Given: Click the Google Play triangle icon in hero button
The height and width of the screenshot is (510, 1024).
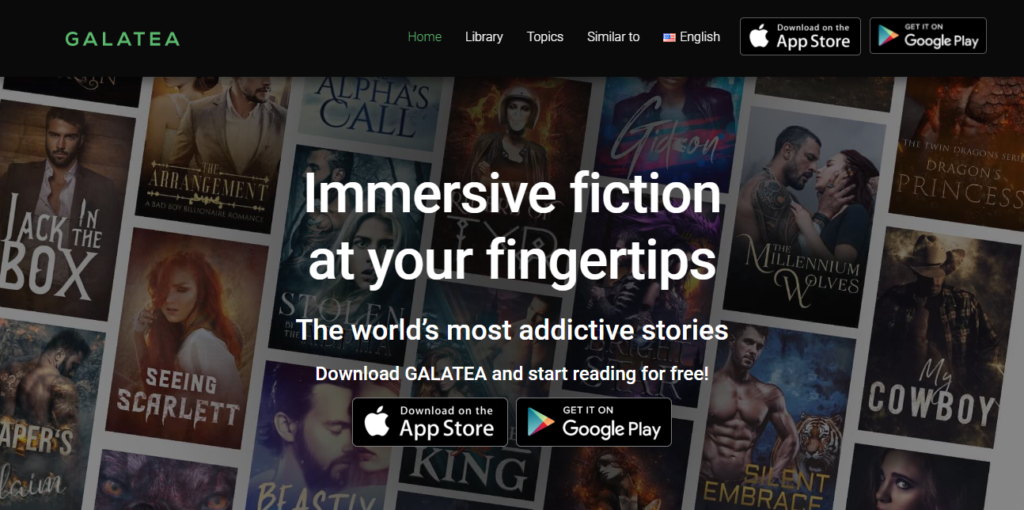Looking at the screenshot, I should (541, 422).
